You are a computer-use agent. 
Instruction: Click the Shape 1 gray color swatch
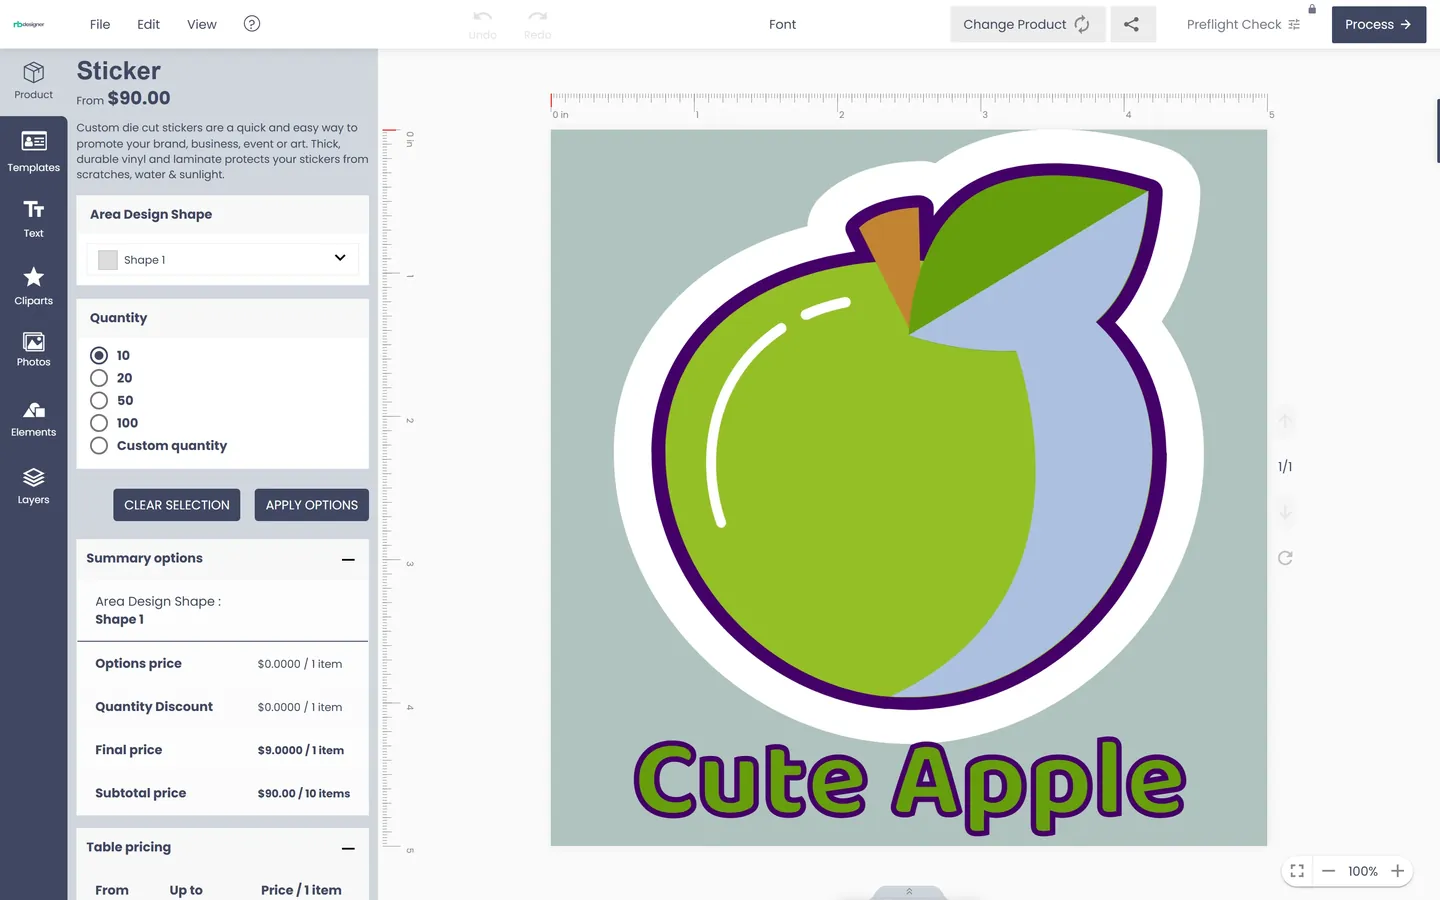click(x=108, y=260)
